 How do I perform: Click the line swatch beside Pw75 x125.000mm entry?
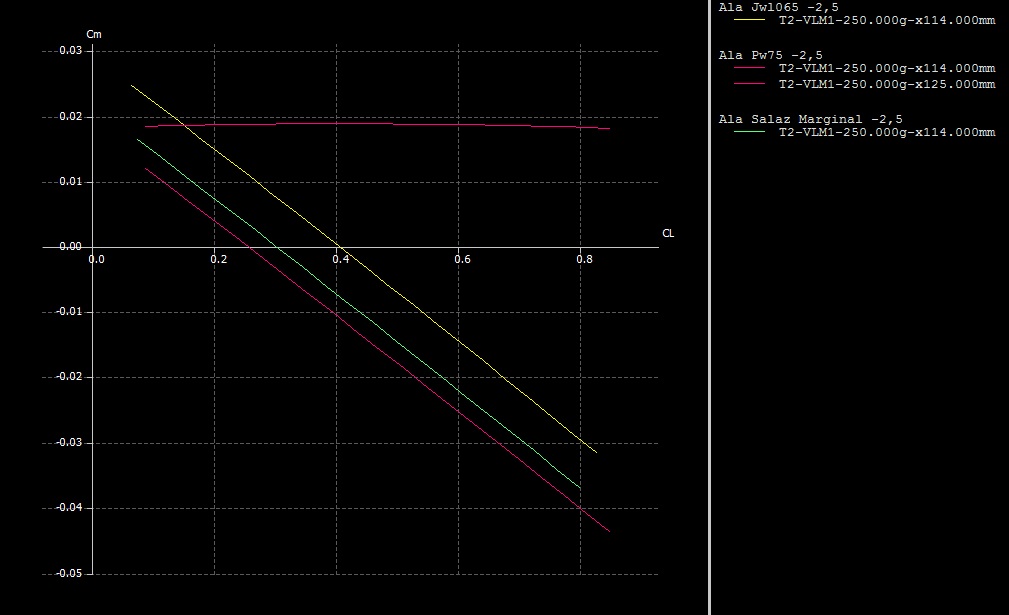click(x=749, y=84)
